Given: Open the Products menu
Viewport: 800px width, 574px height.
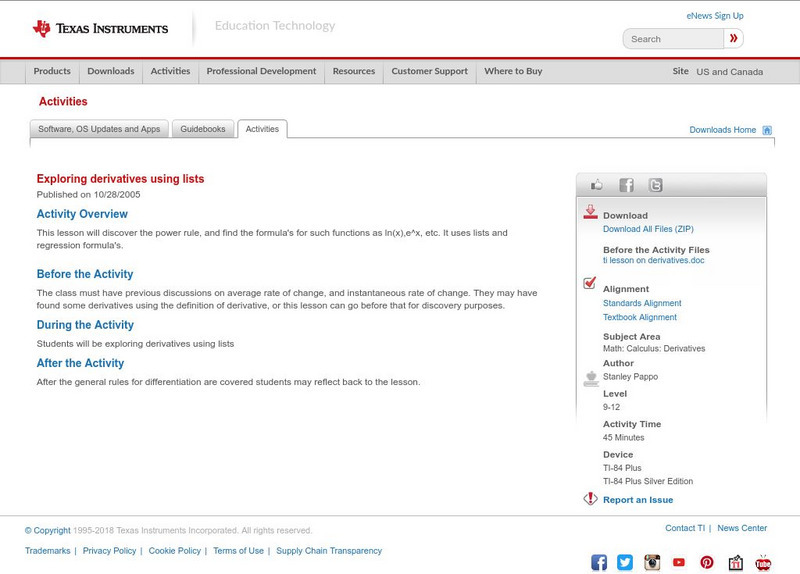Looking at the screenshot, I should coord(52,71).
